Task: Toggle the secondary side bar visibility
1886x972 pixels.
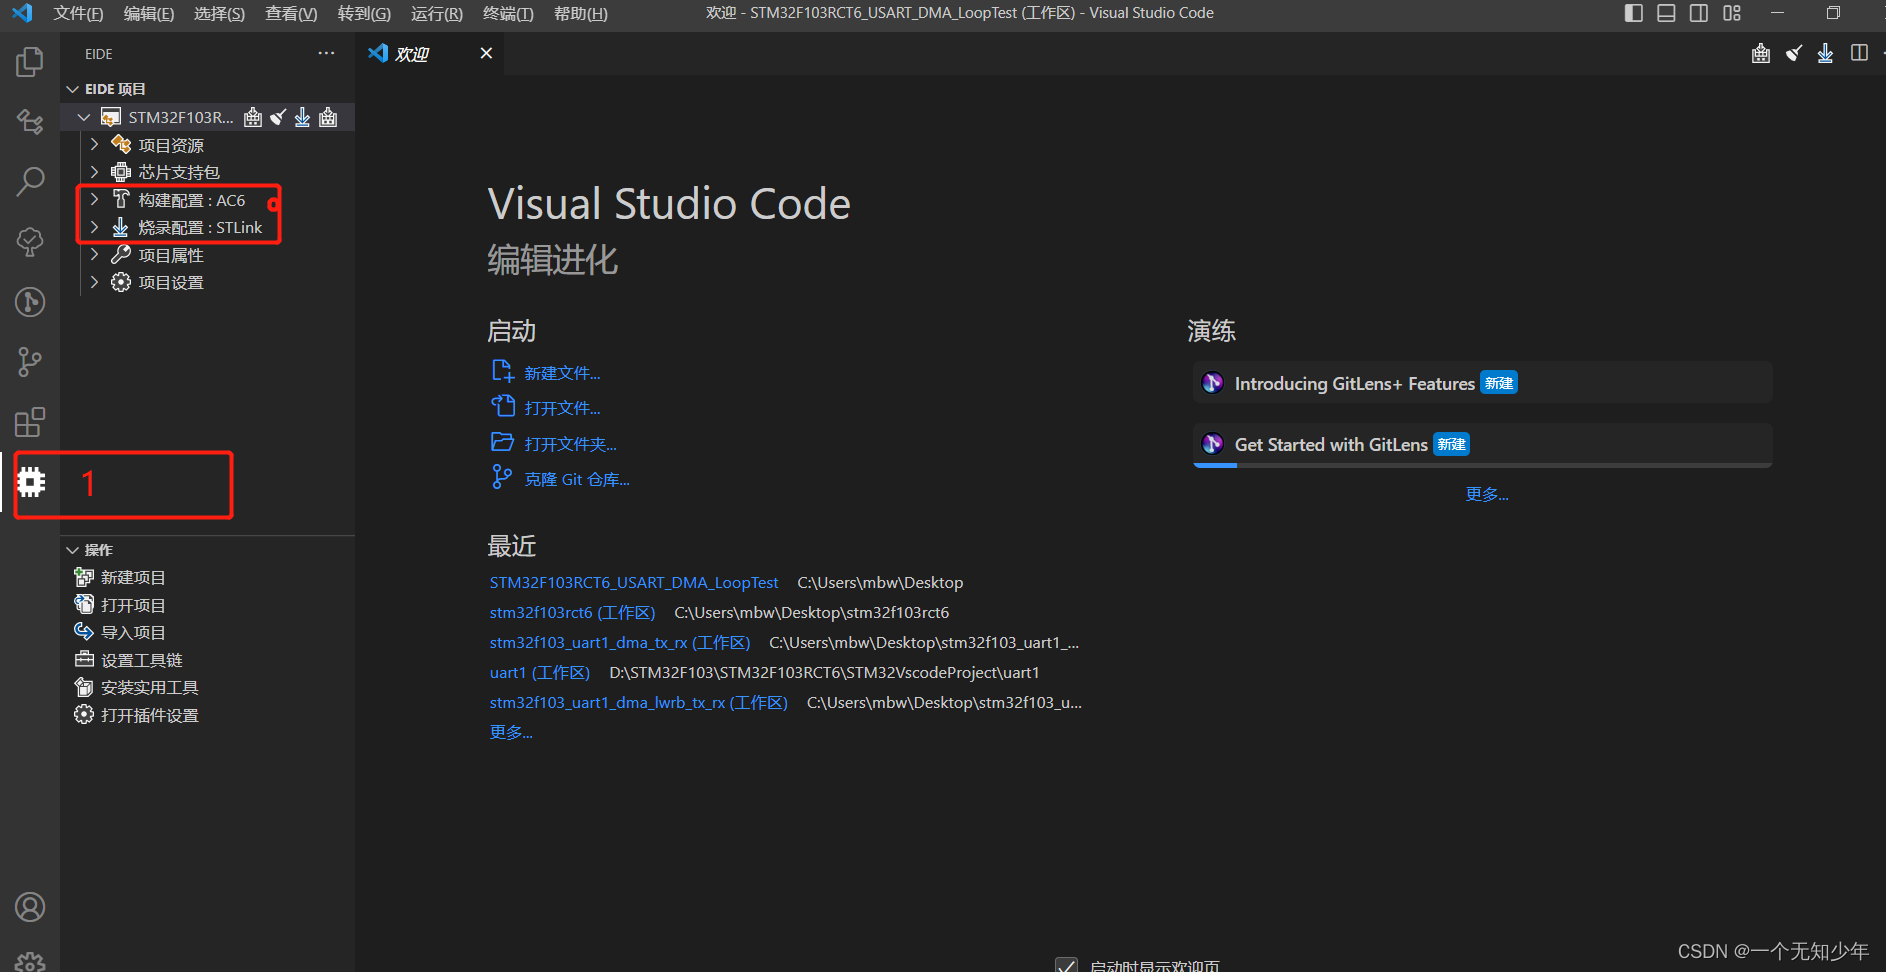Action: tap(1699, 13)
